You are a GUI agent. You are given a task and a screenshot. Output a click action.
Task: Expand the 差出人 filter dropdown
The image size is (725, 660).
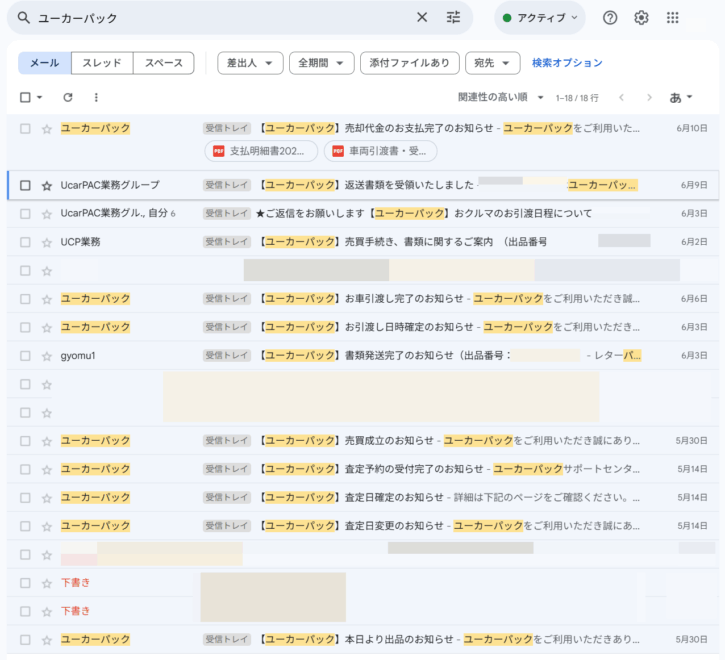coord(250,63)
